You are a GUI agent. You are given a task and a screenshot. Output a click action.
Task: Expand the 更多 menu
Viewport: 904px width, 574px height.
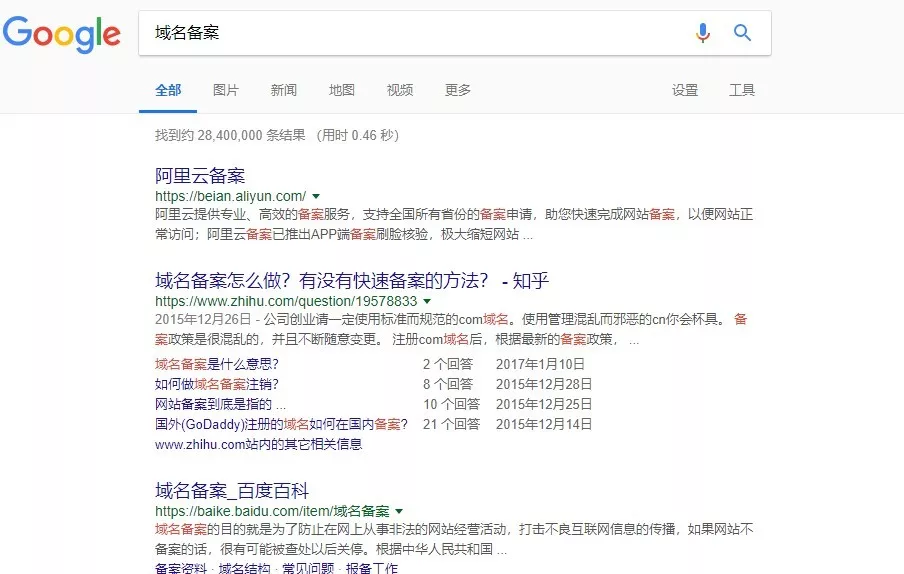458,90
